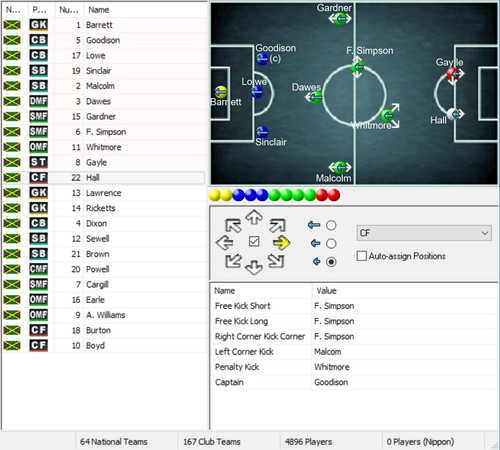The height and width of the screenshot is (450, 500).
Task: Select Sinclair marker on the pitch
Action: coord(262,132)
